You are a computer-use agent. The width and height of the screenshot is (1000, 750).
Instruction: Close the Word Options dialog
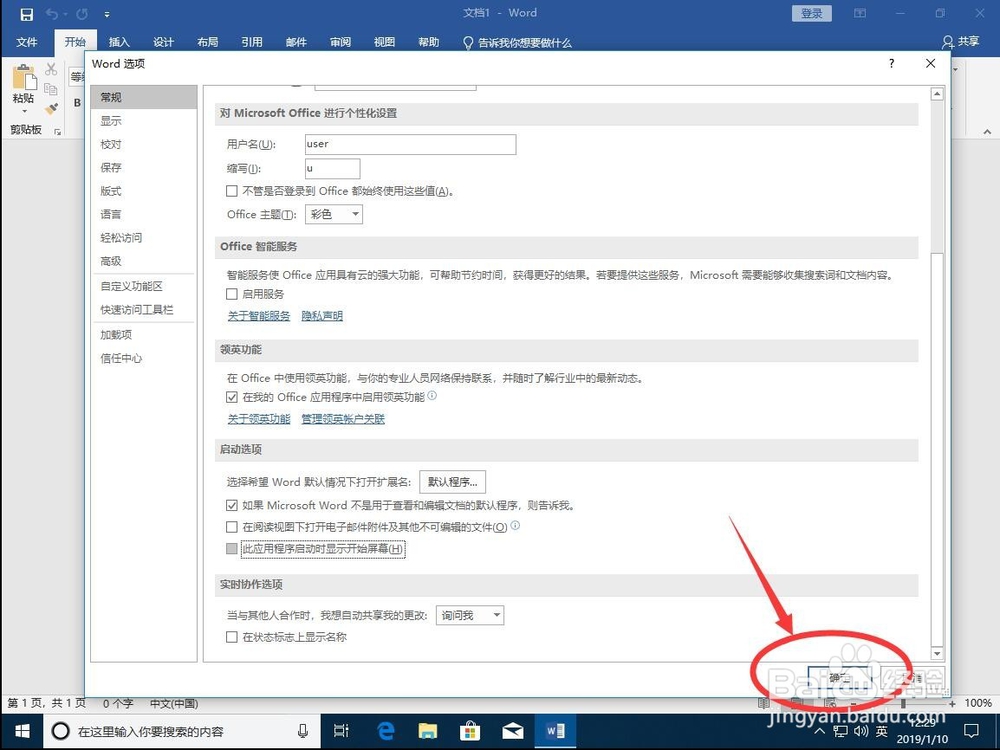pyautogui.click(x=930, y=63)
